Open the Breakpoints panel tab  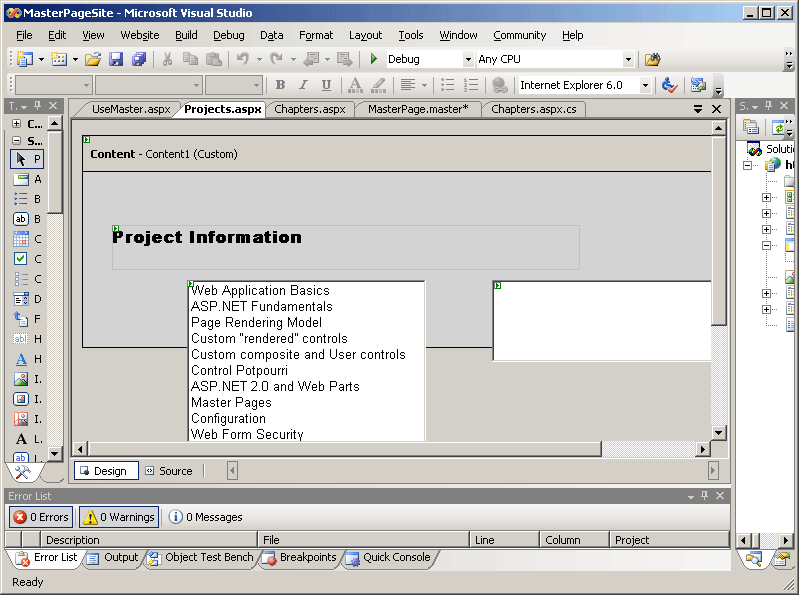pos(300,558)
